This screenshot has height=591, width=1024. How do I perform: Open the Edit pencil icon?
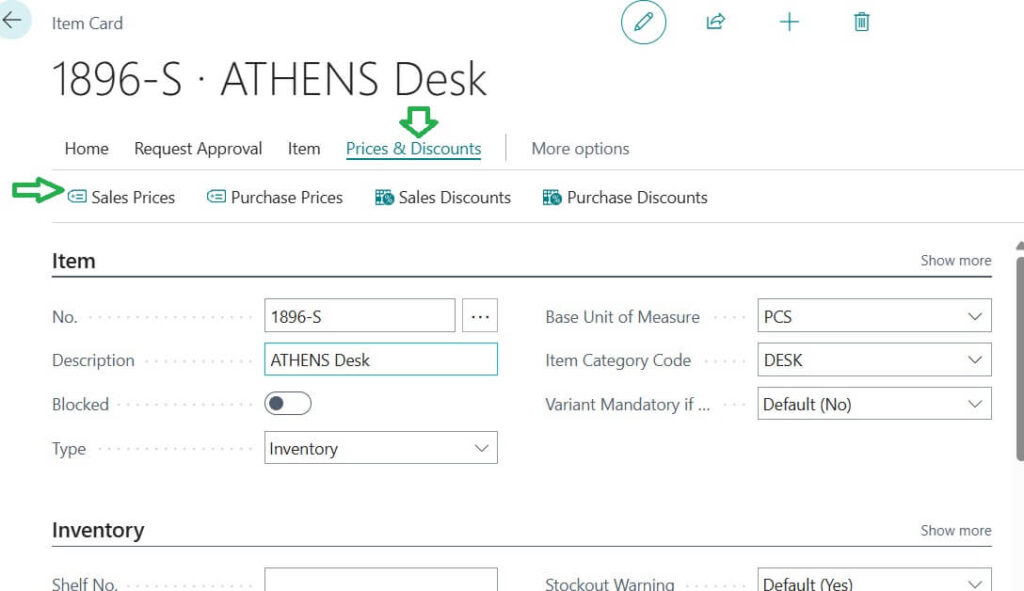pos(643,22)
